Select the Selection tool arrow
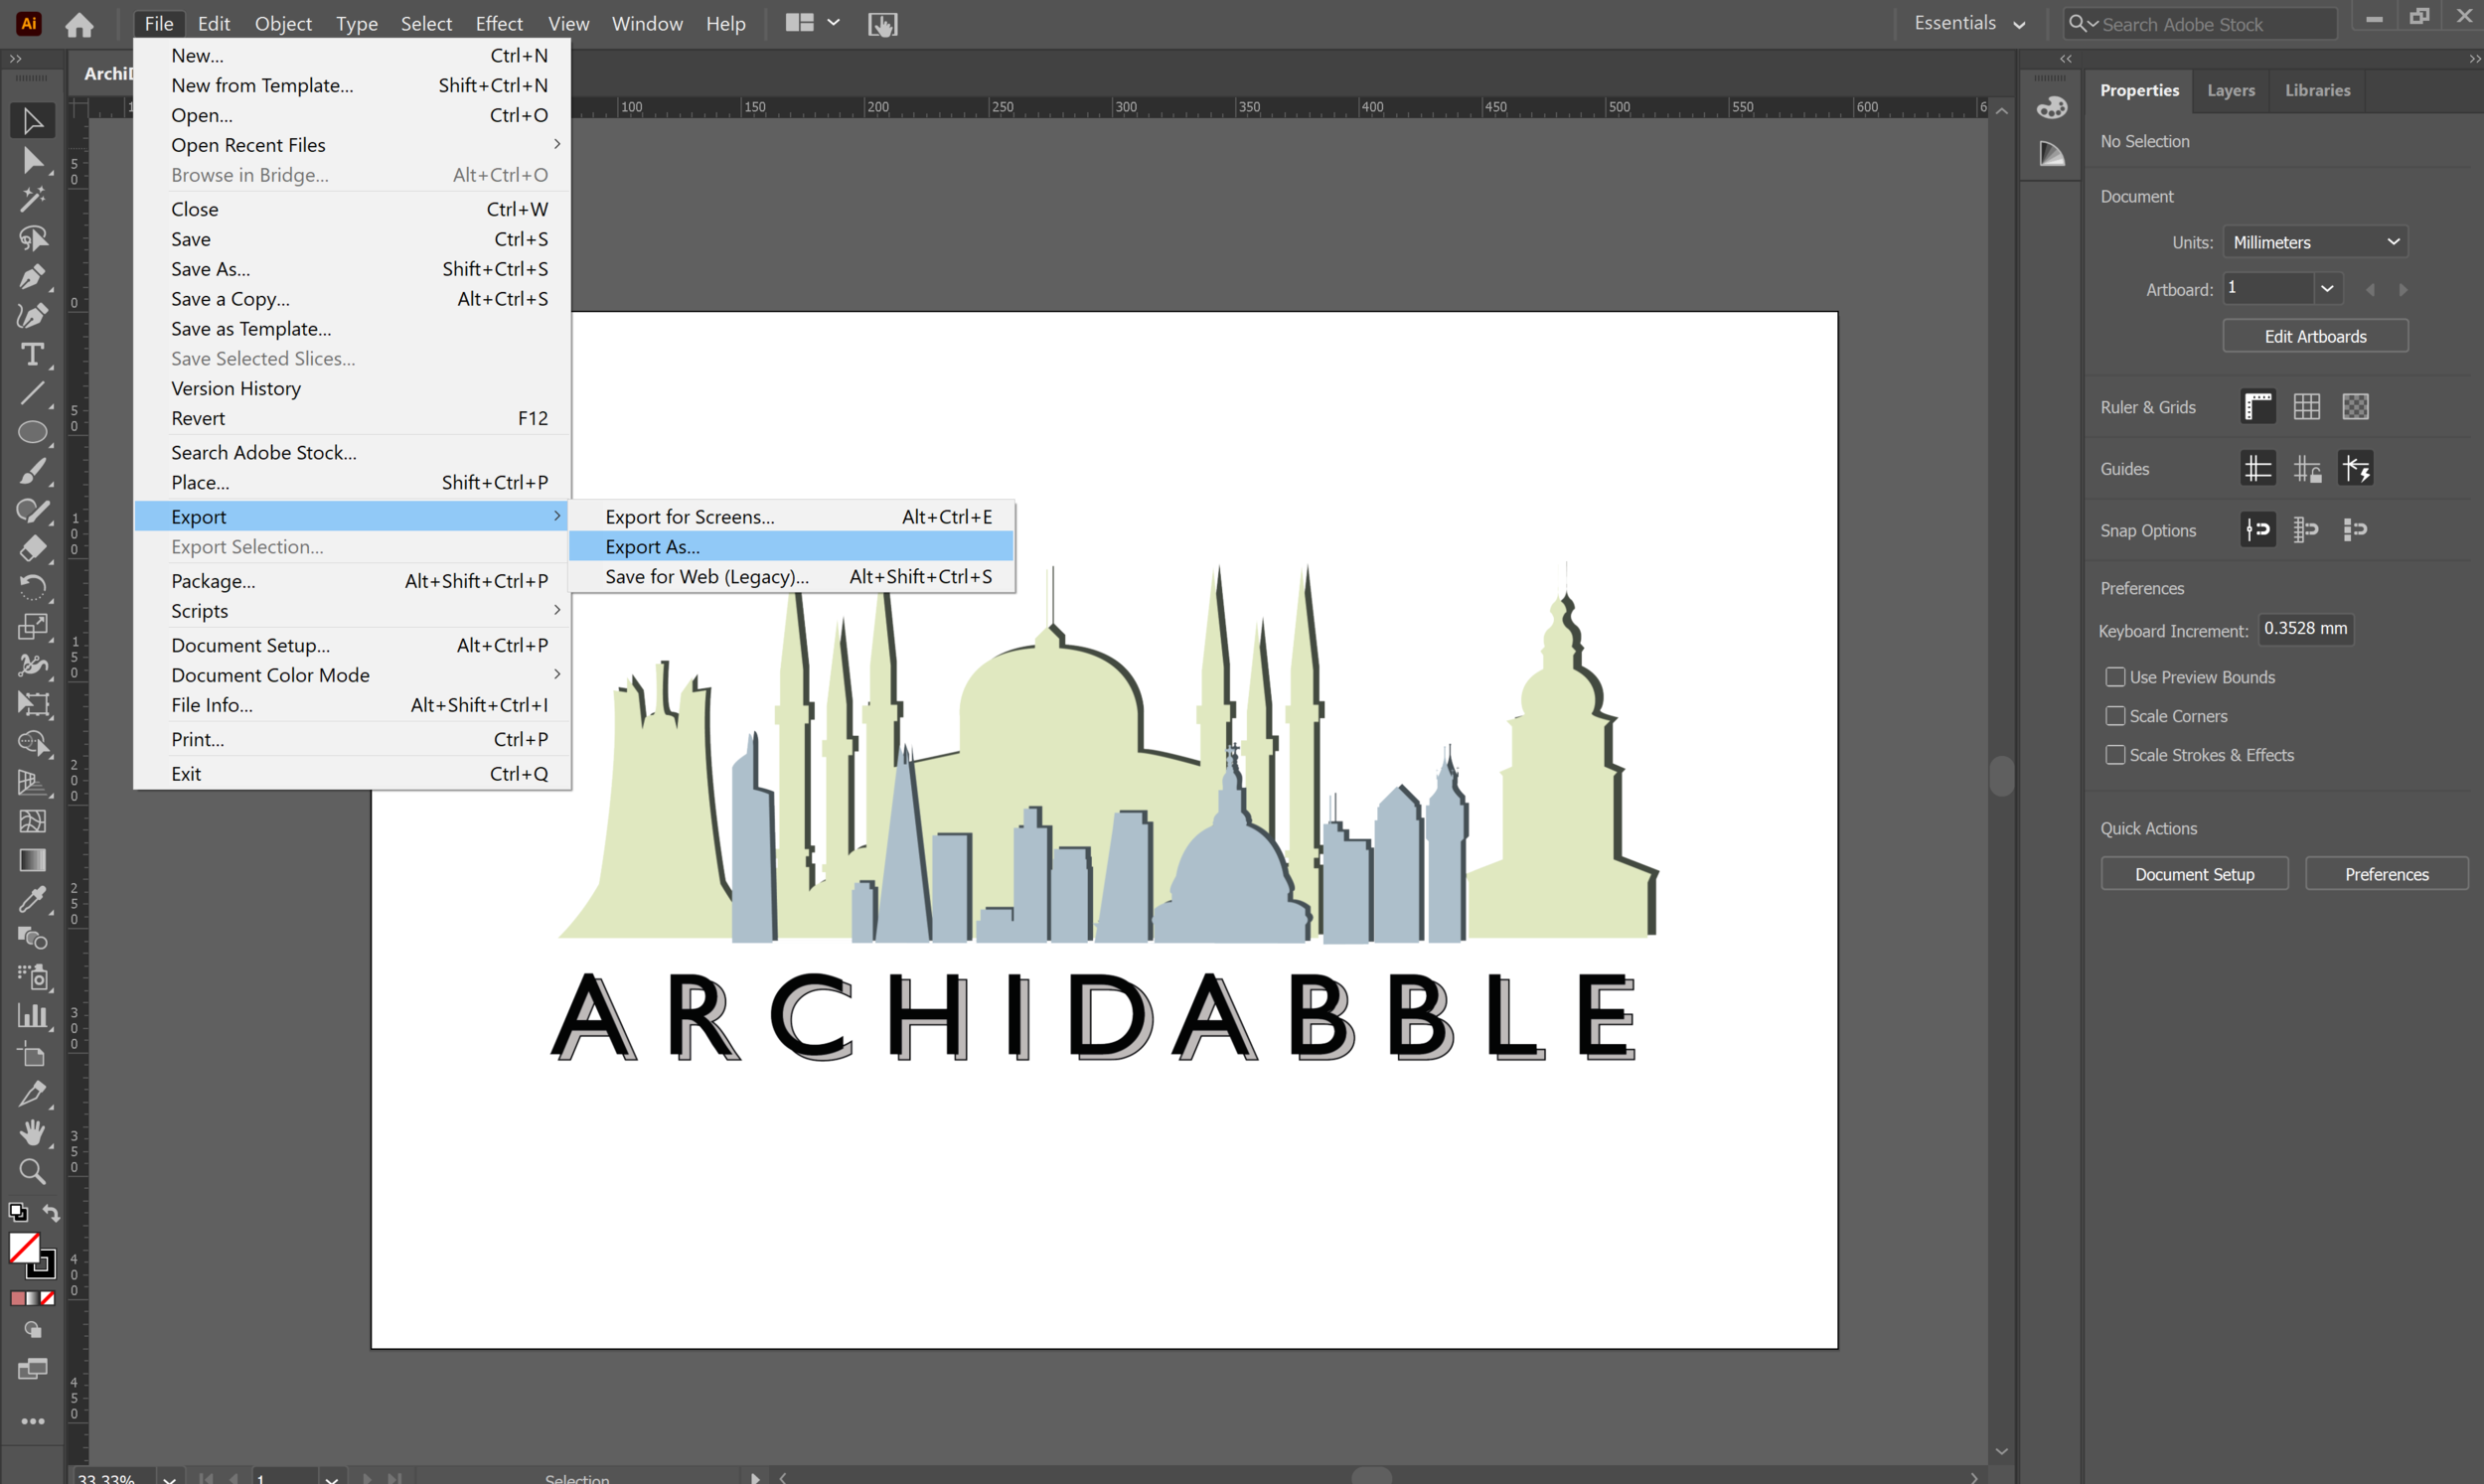 [x=32, y=121]
